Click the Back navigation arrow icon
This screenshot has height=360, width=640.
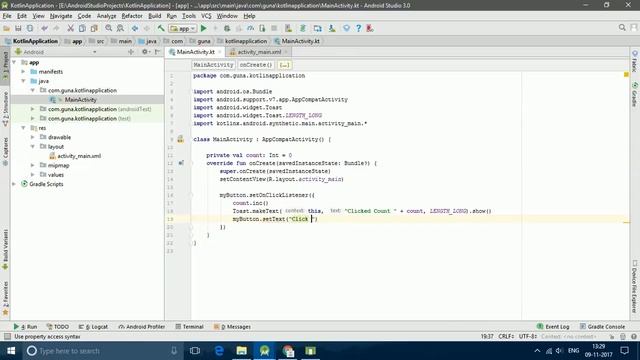135,28
